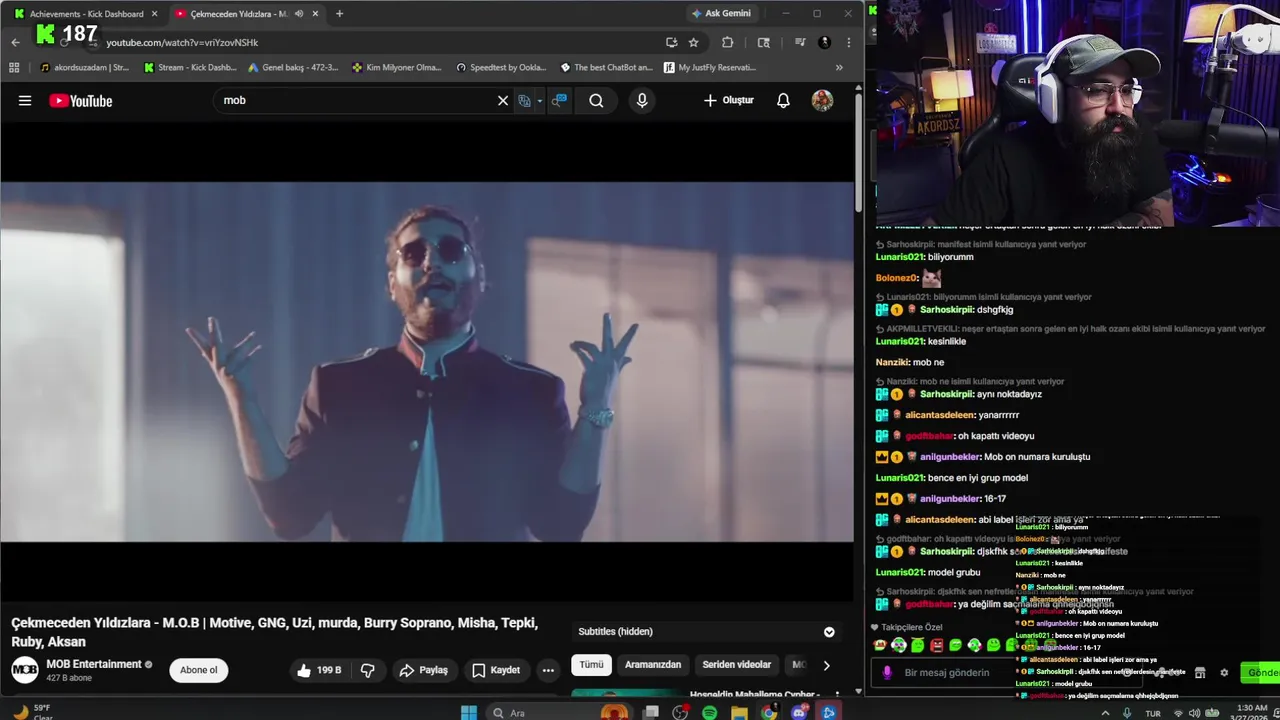This screenshot has width=1280, height=720.
Task: Open the My JustFly Reservation bookmark
Action: 709,68
